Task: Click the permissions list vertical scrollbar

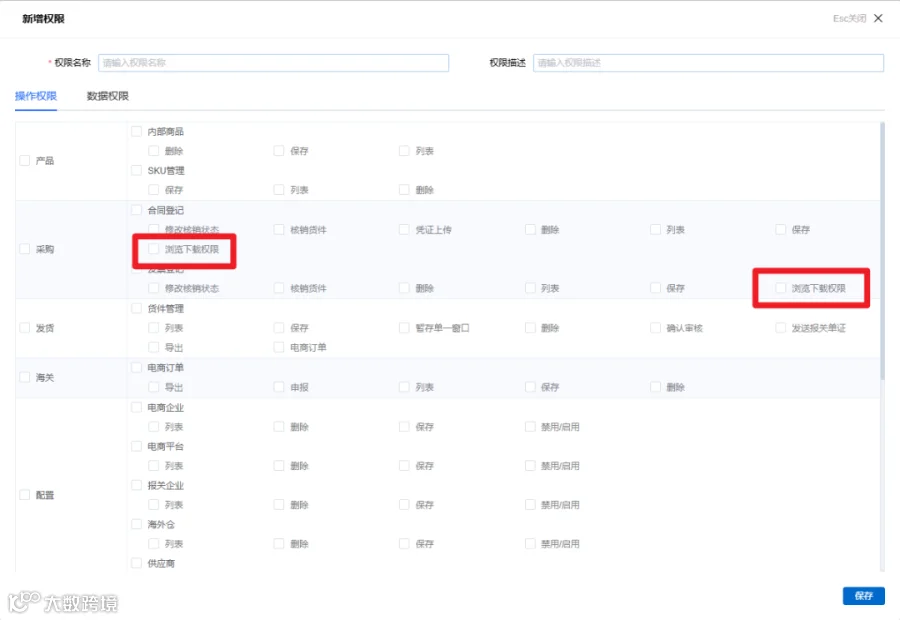Action: click(x=882, y=251)
